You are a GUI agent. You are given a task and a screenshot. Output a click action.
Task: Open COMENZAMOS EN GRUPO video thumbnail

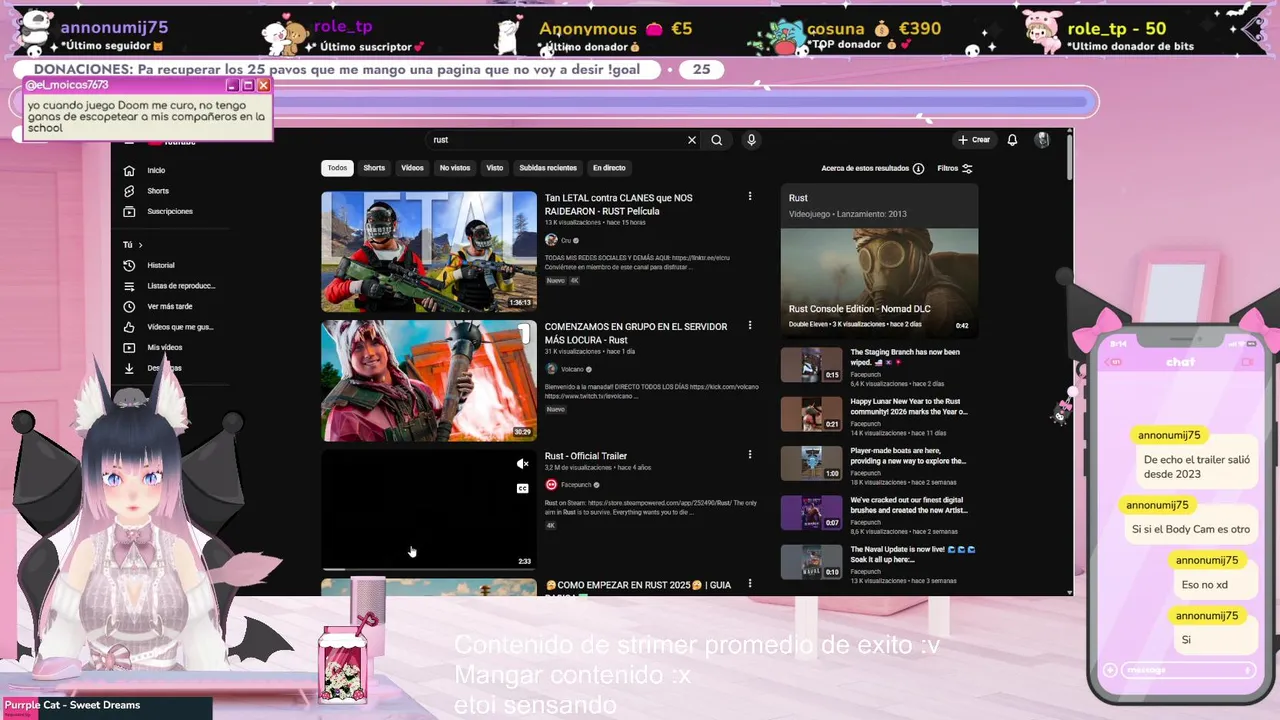(x=429, y=381)
